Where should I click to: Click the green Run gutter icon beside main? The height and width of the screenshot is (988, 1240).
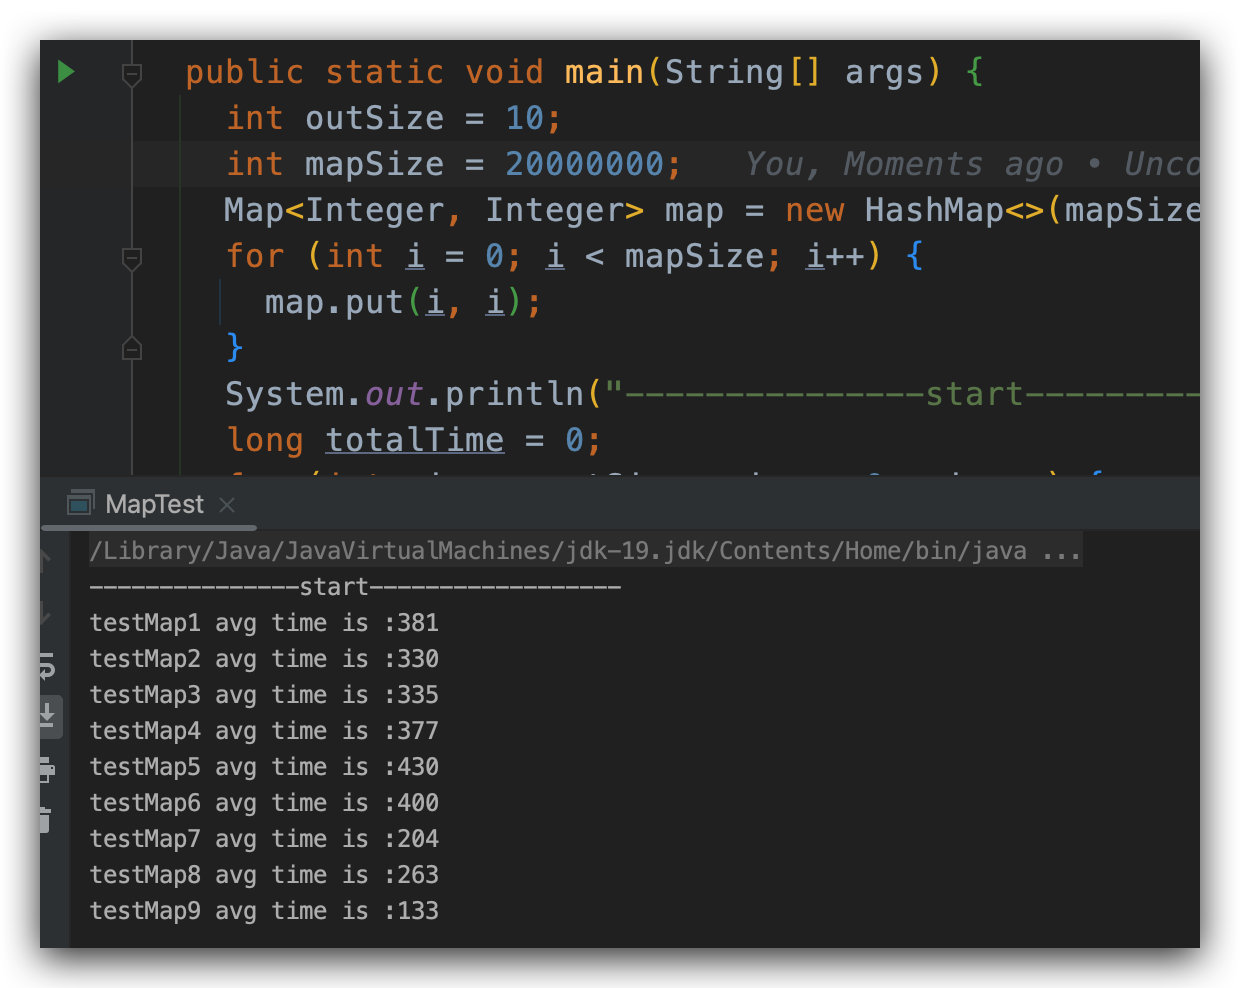[66, 72]
